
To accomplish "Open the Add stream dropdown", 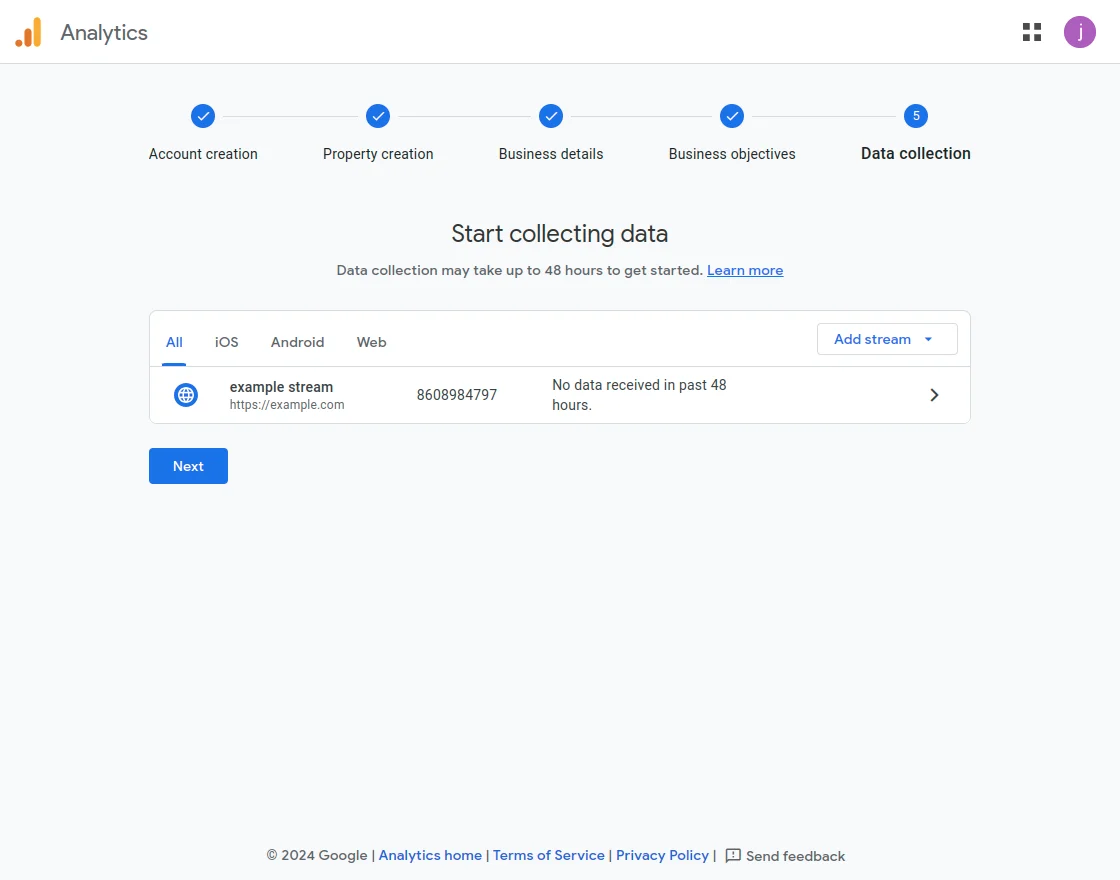I will point(886,339).
